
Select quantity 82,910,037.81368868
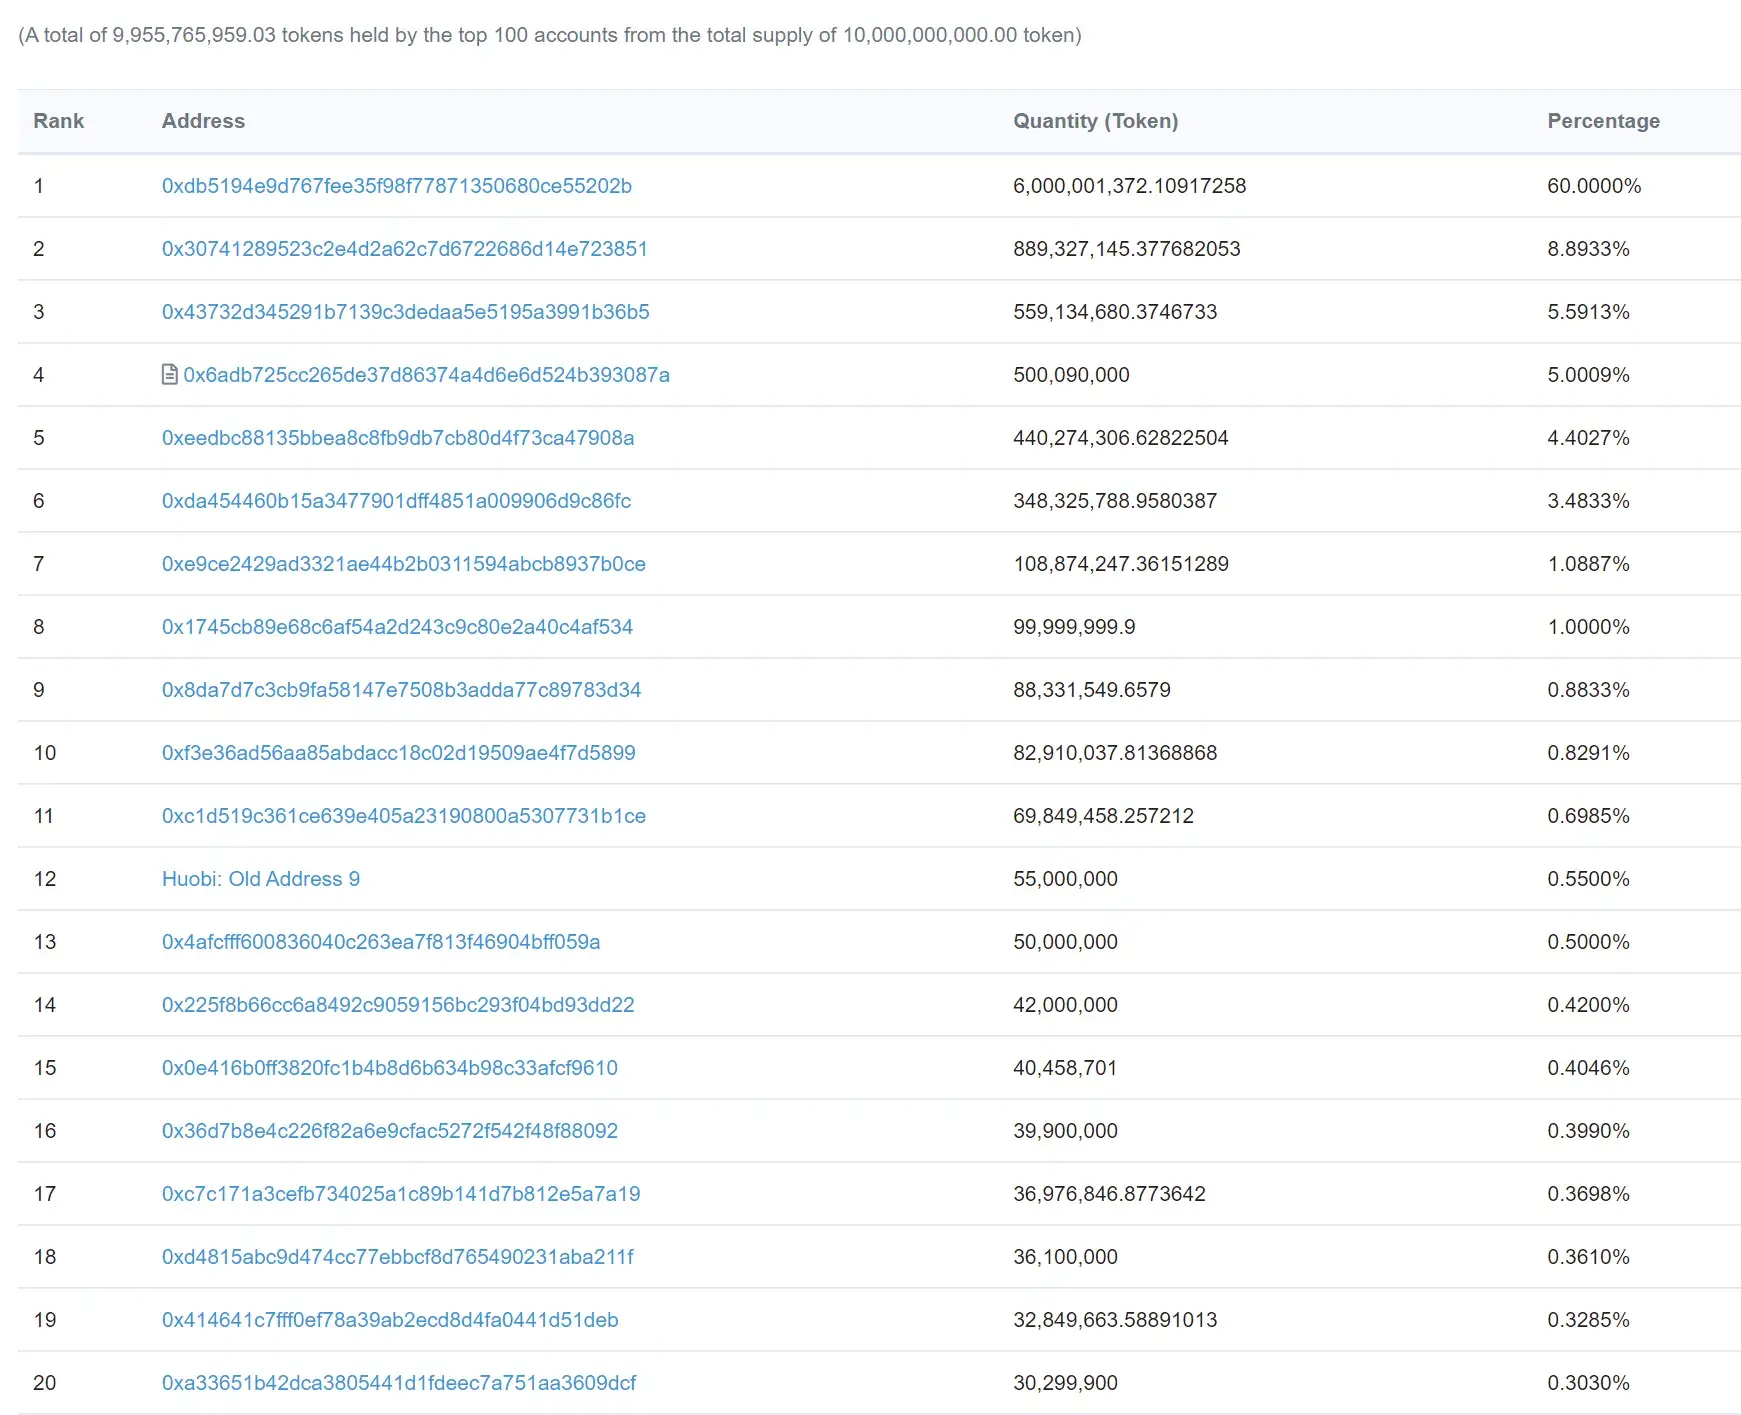click(x=1115, y=753)
